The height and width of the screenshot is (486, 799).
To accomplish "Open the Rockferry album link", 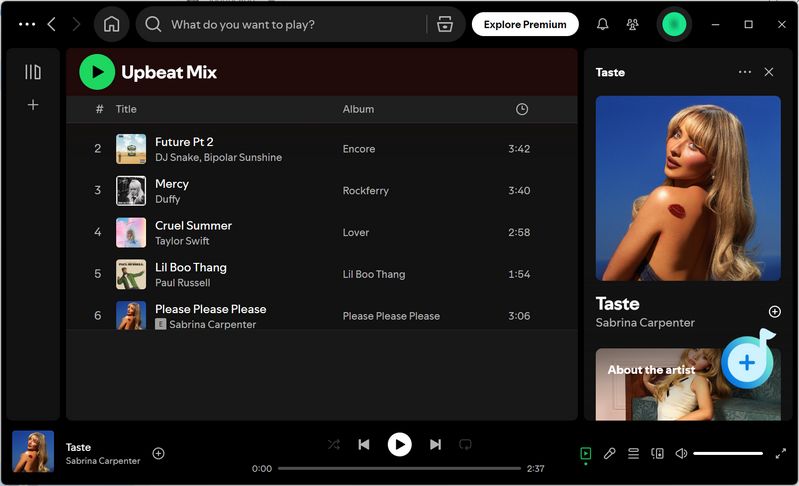I will (x=365, y=191).
